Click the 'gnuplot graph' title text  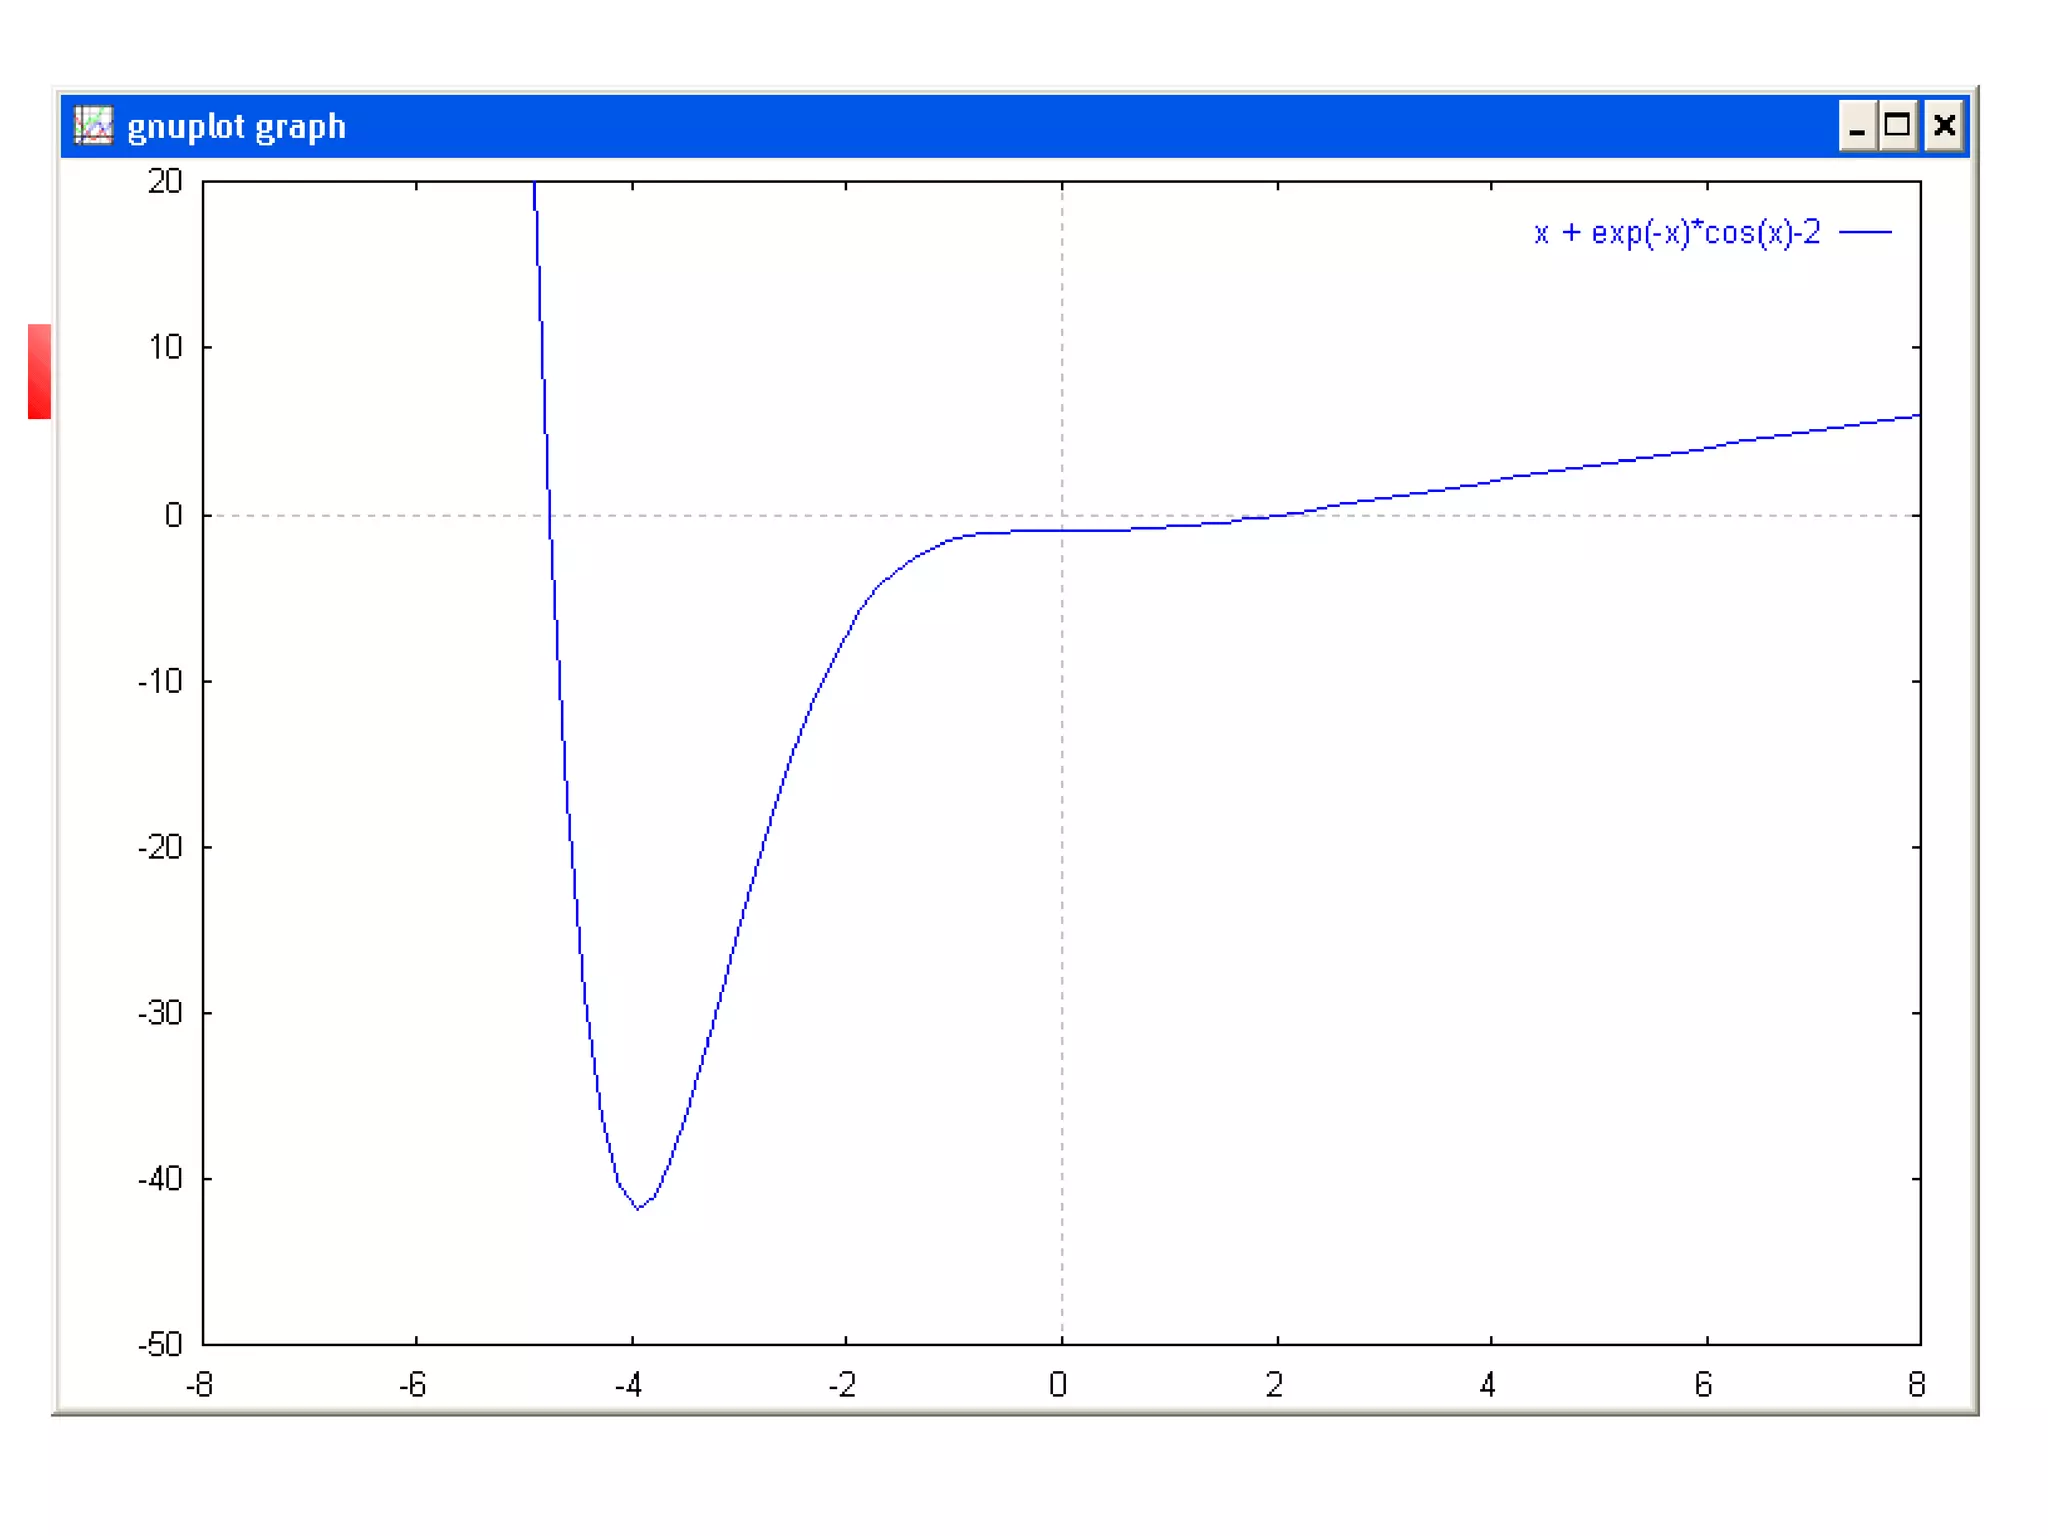pyautogui.click(x=236, y=127)
